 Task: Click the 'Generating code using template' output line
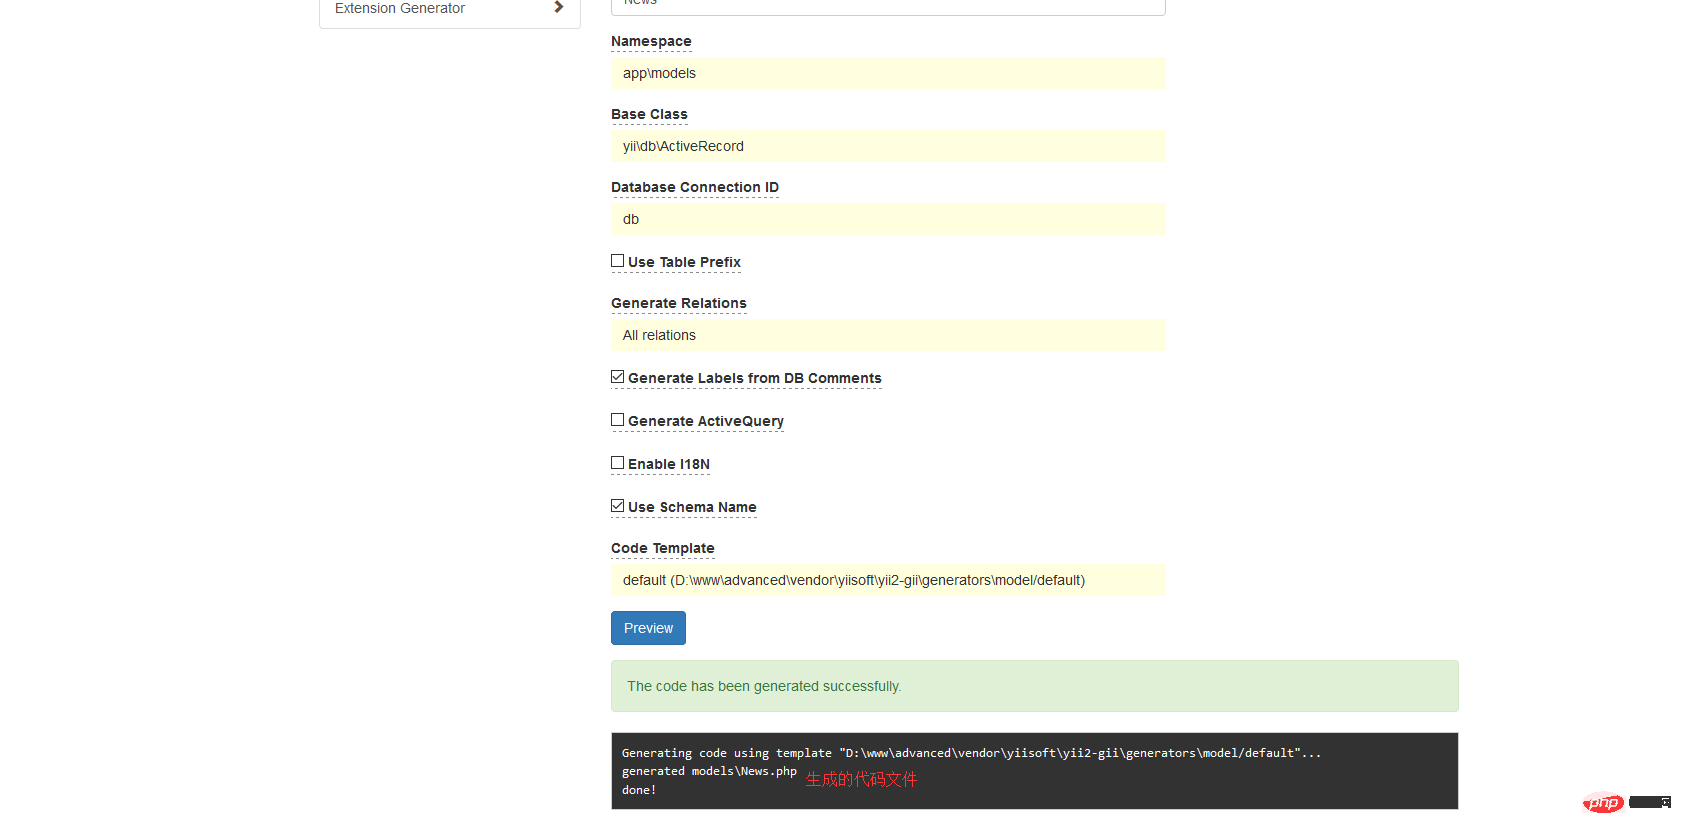point(971,753)
